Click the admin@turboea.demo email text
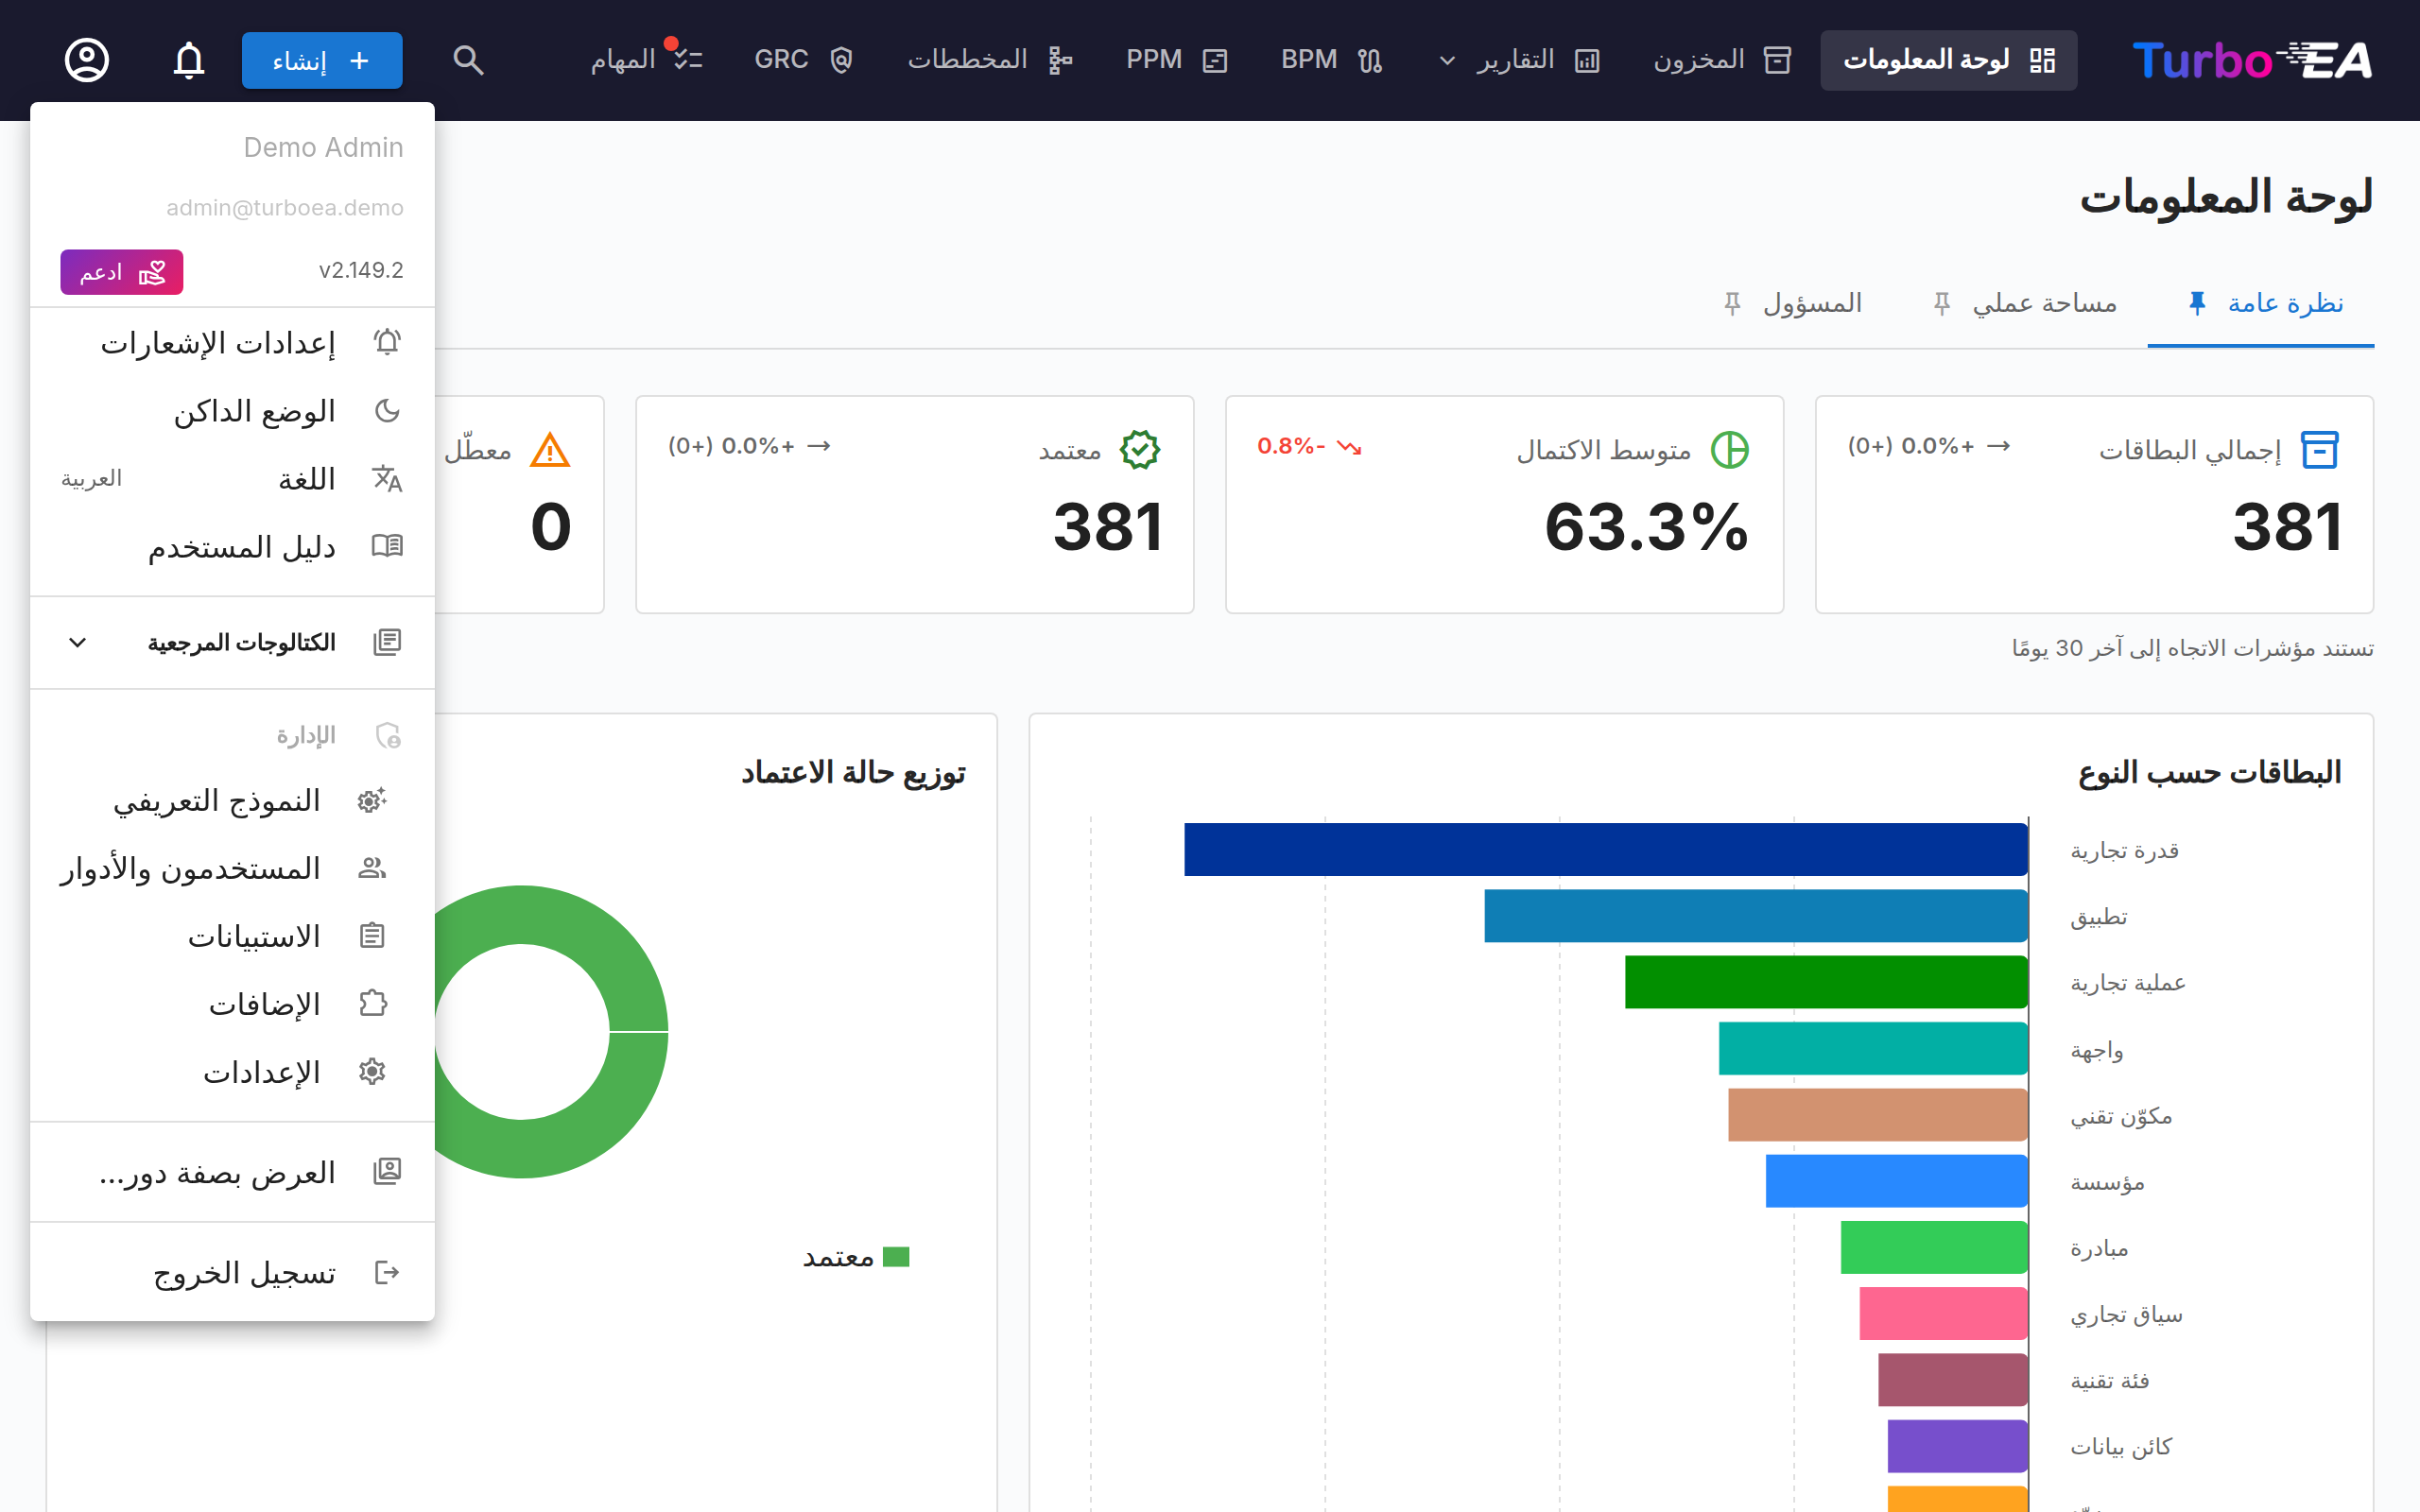Viewport: 2420px width, 1512px height. tap(285, 207)
